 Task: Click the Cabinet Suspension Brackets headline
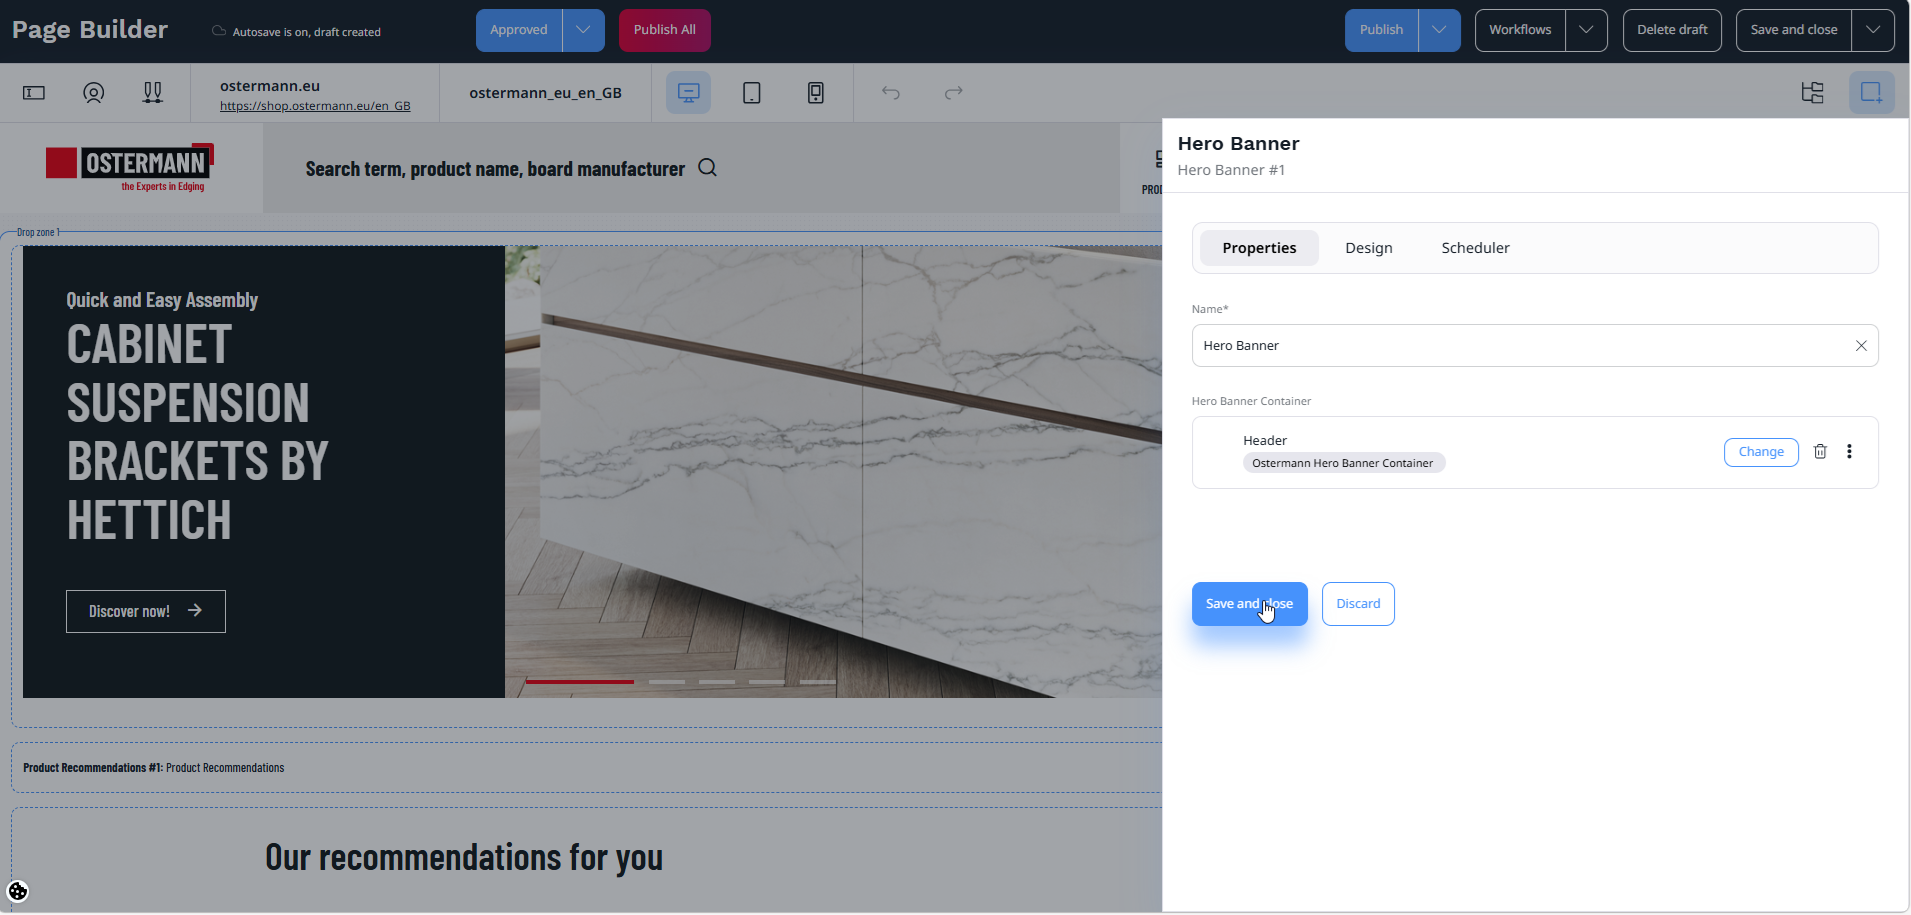click(x=198, y=432)
